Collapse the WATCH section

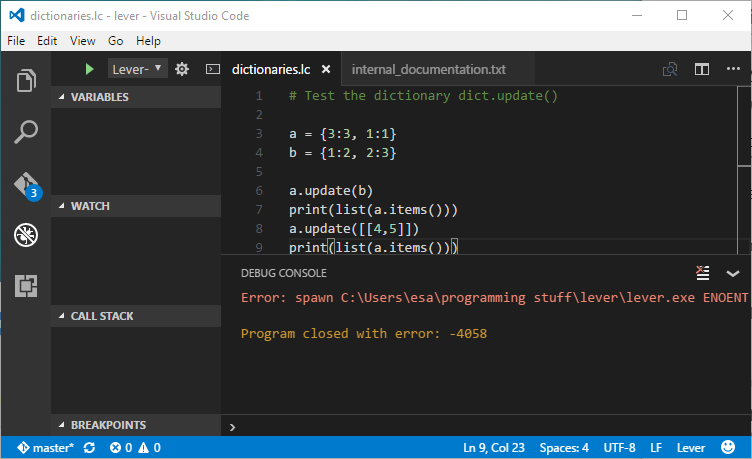click(x=90, y=206)
